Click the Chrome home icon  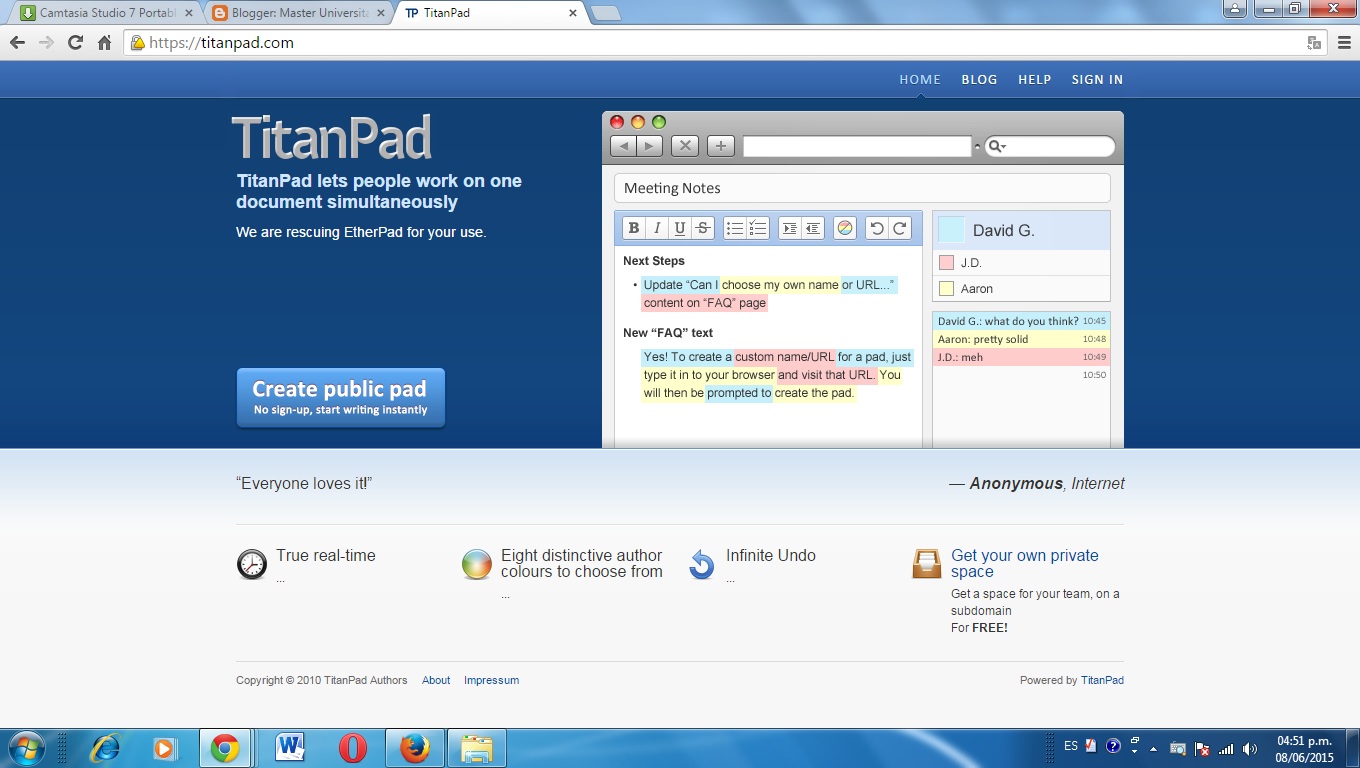tap(104, 43)
